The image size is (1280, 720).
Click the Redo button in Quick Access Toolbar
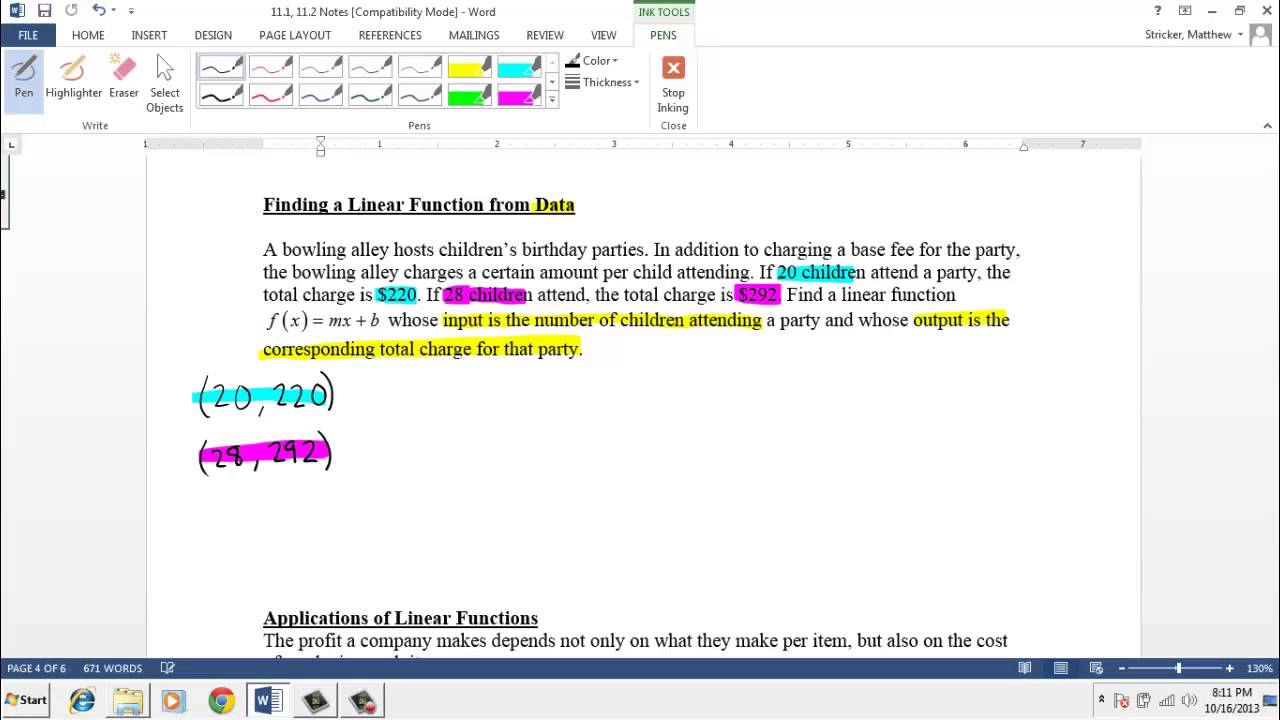click(x=71, y=11)
